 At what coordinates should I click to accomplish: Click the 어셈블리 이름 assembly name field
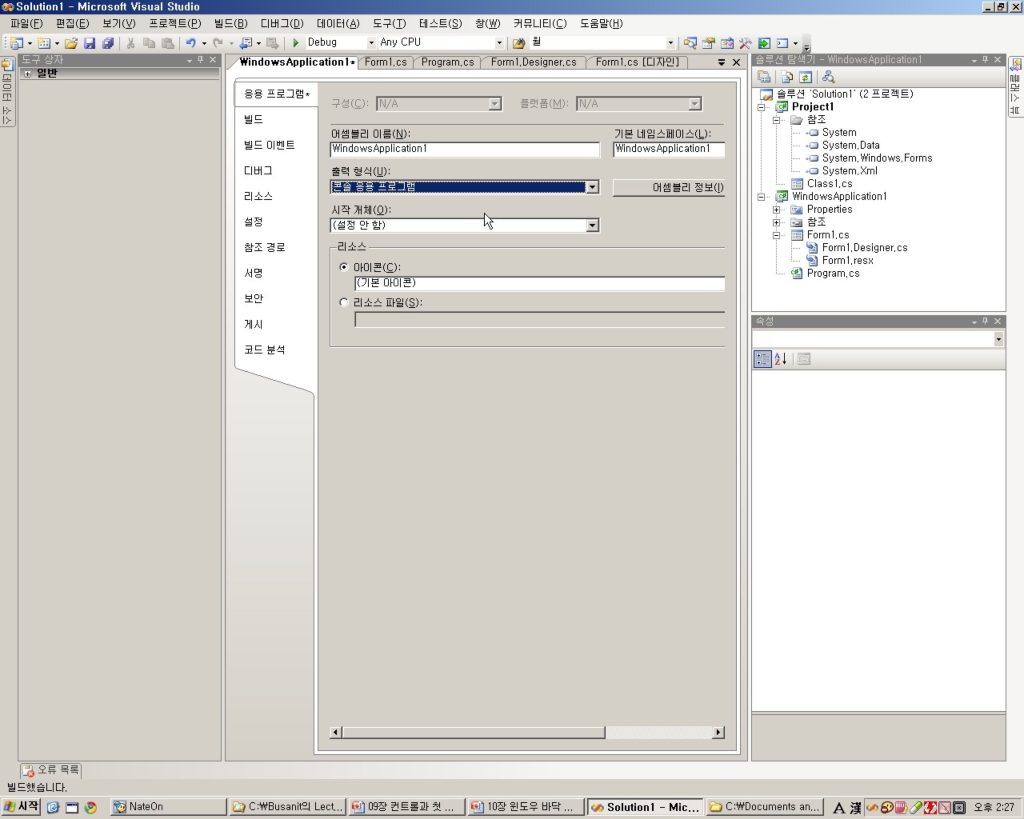pos(464,149)
